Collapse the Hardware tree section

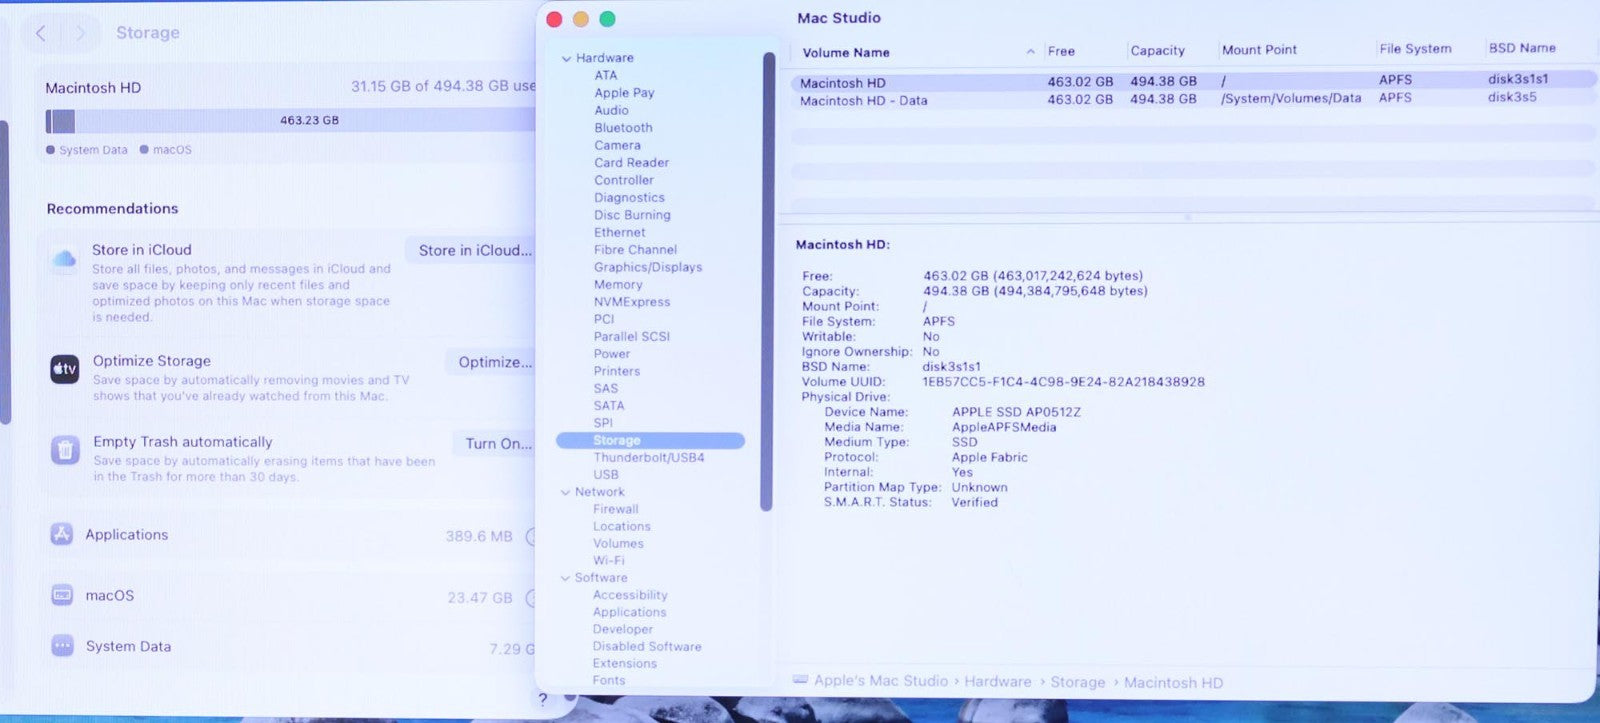(x=566, y=59)
